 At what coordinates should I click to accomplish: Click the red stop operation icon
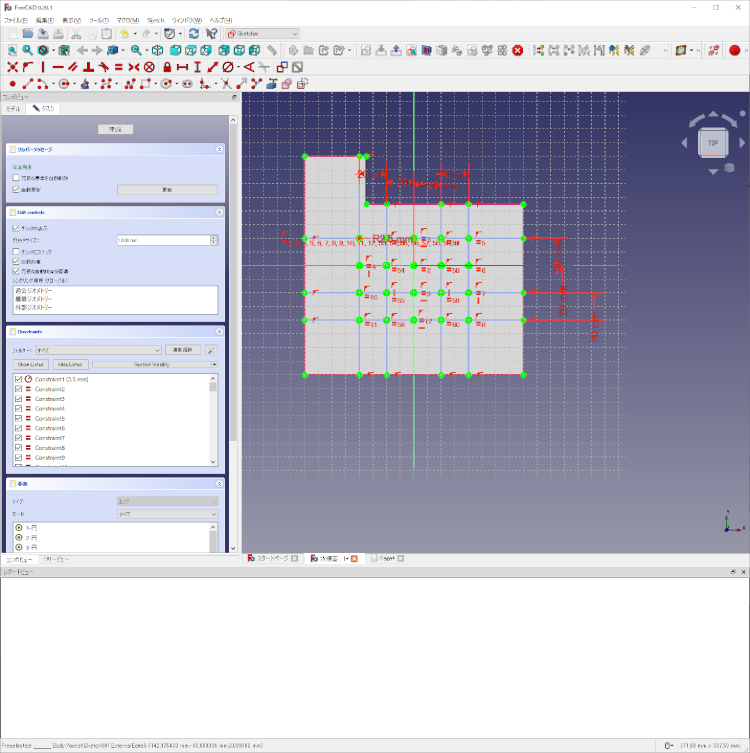[517, 50]
